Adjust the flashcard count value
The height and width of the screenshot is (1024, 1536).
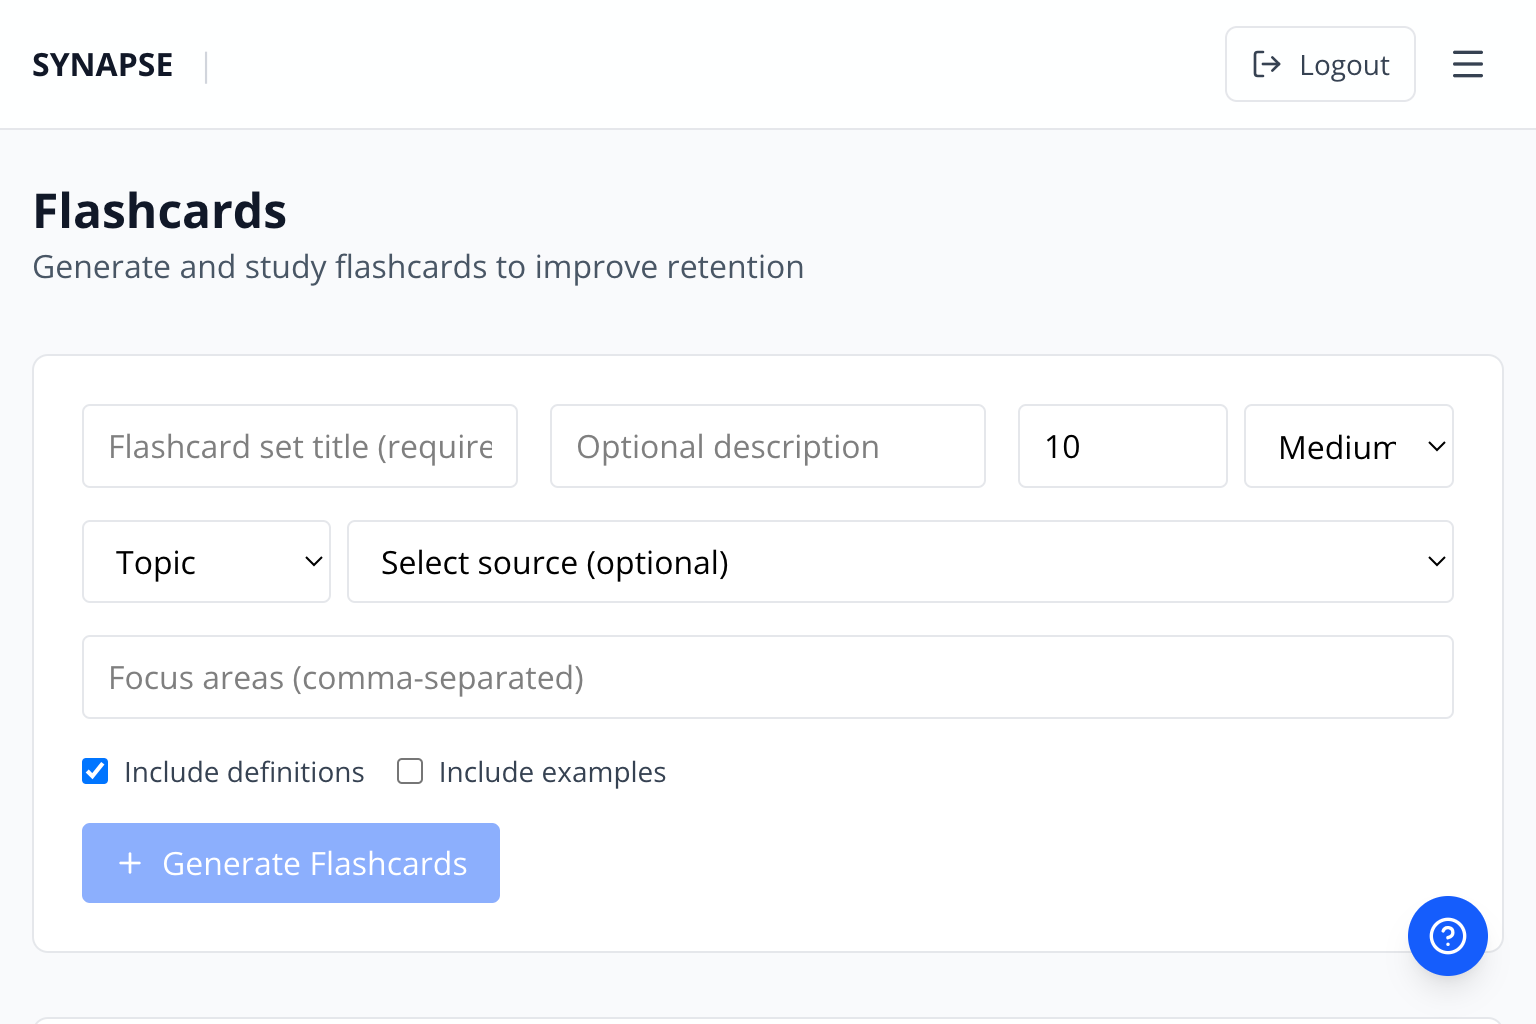point(1122,446)
